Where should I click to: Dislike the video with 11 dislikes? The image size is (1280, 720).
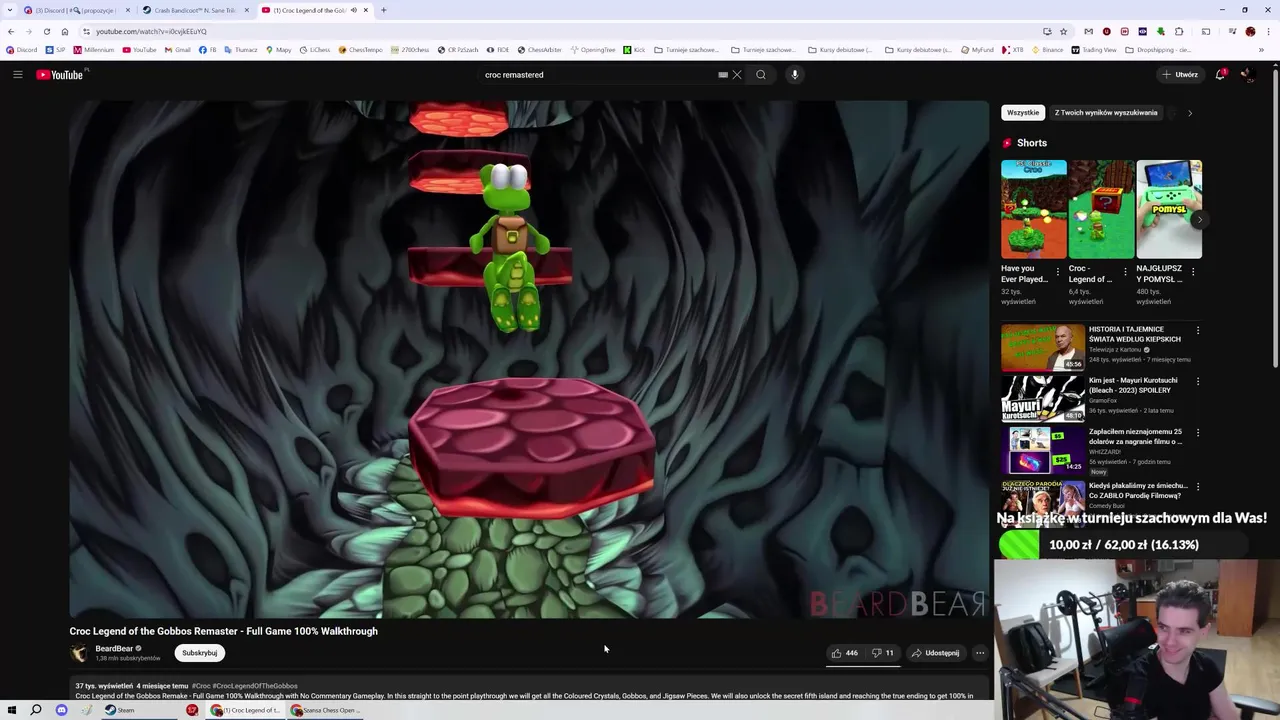pyautogui.click(x=882, y=653)
